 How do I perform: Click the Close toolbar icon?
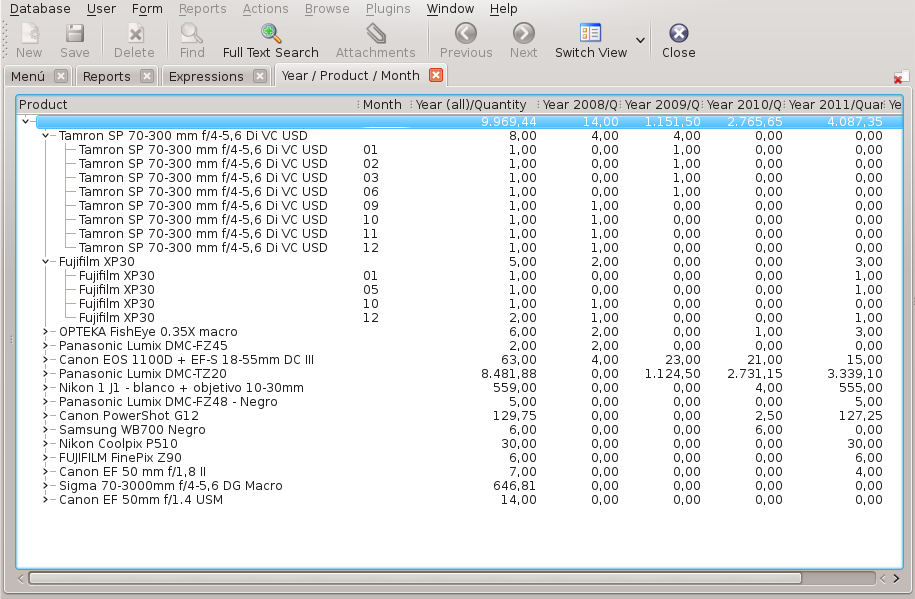[x=679, y=33]
